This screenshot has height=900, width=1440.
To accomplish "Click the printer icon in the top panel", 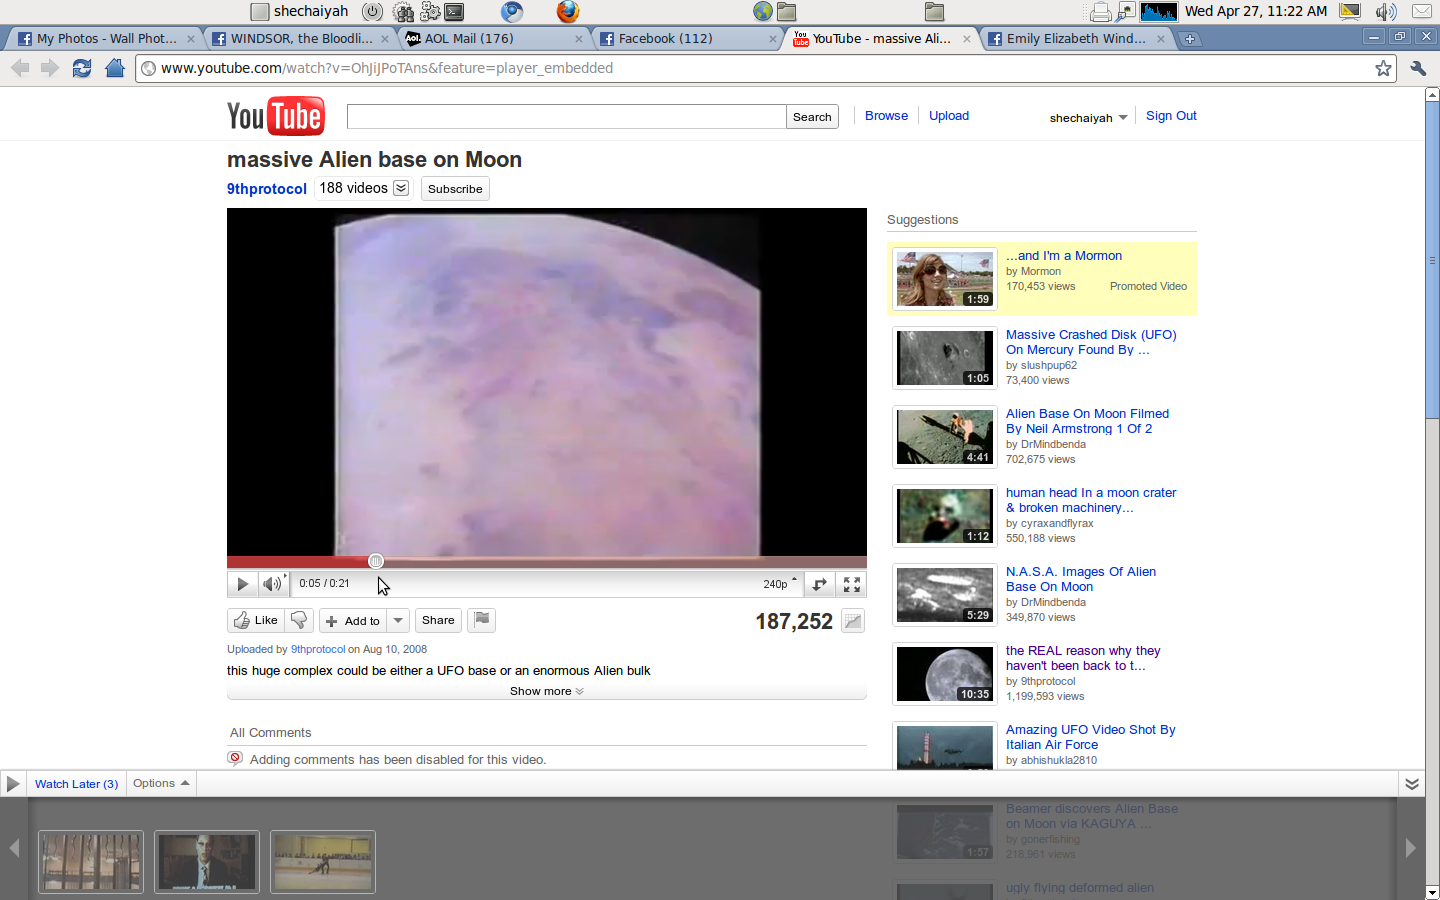I will coord(1100,12).
